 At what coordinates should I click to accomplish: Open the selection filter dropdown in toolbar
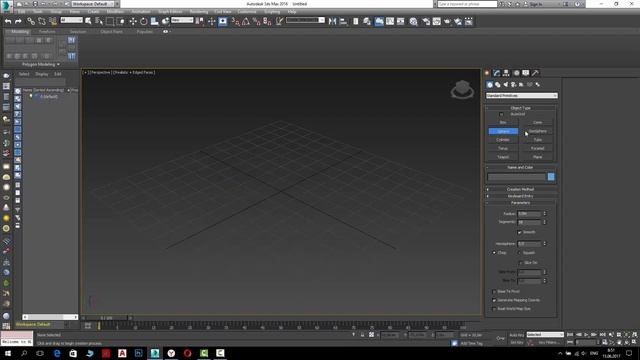click(71, 20)
